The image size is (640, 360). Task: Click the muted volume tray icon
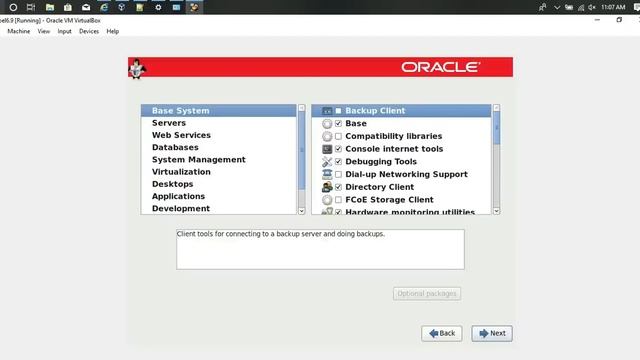pyautogui.click(x=592, y=7)
